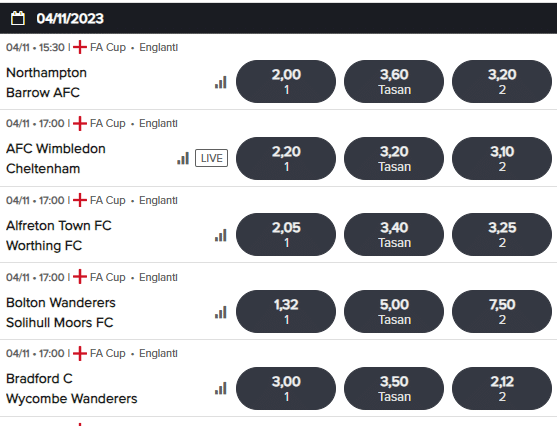Click the England flag on Northampton match row
The image size is (557, 426).
pyautogui.click(x=80, y=47)
